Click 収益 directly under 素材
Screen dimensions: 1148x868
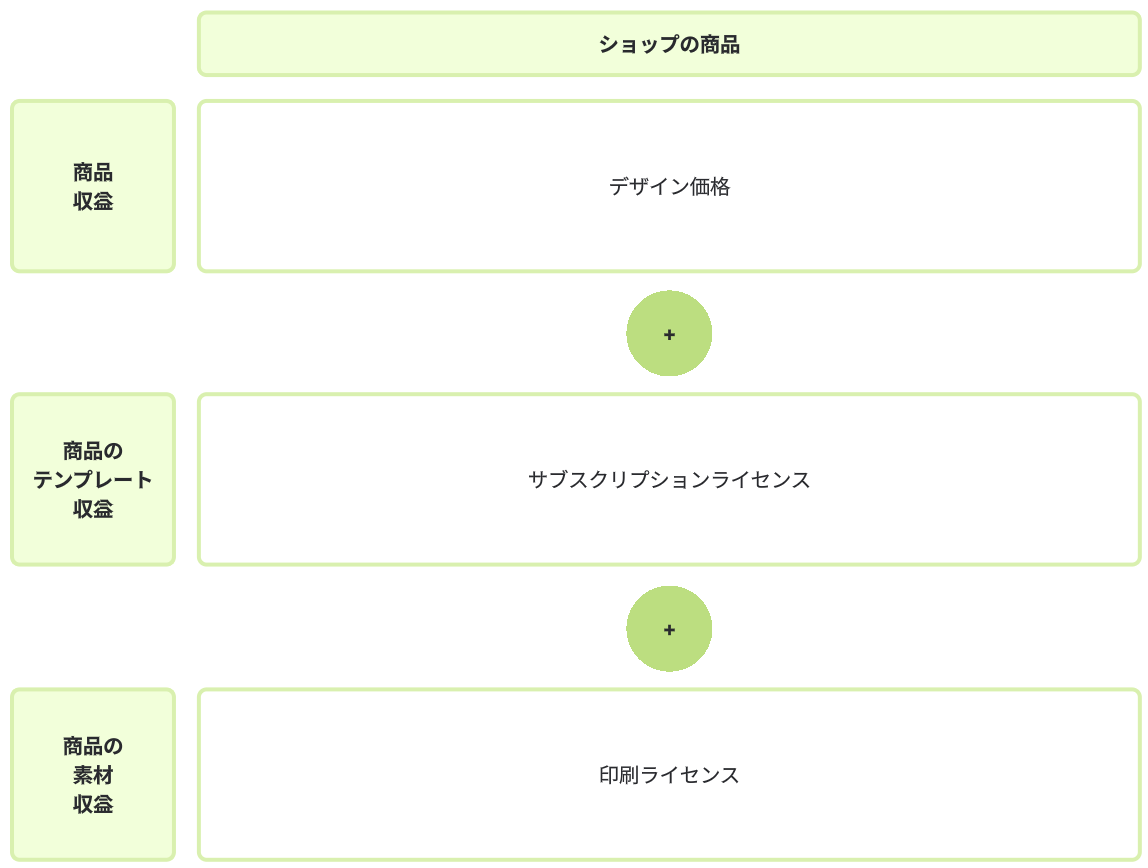[93, 804]
